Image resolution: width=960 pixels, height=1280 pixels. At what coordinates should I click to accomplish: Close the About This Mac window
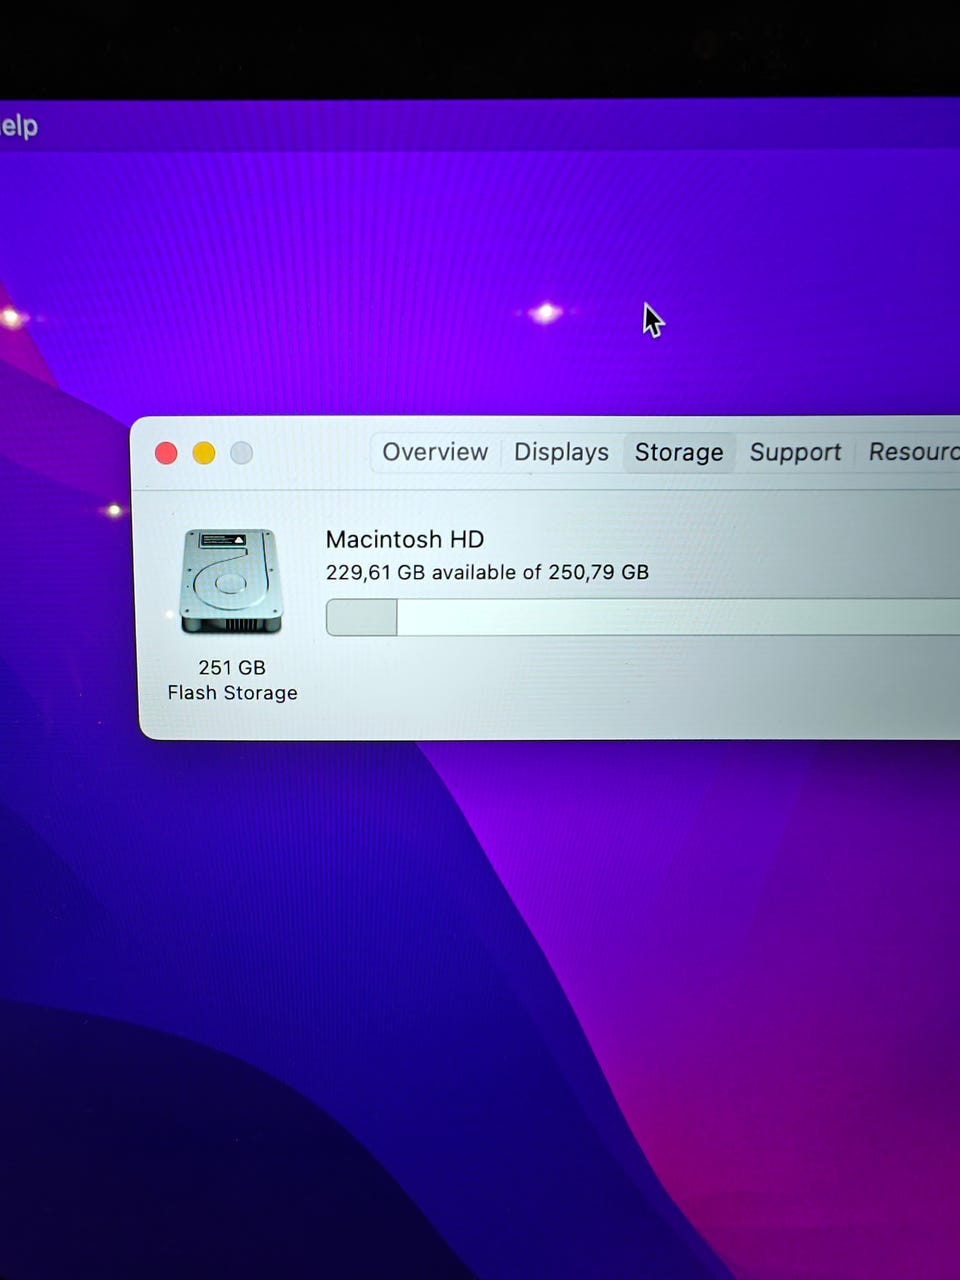point(166,453)
